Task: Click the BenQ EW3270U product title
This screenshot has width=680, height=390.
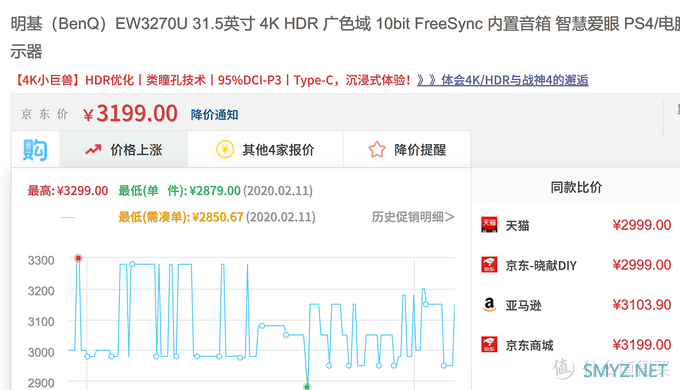Action: [x=345, y=37]
